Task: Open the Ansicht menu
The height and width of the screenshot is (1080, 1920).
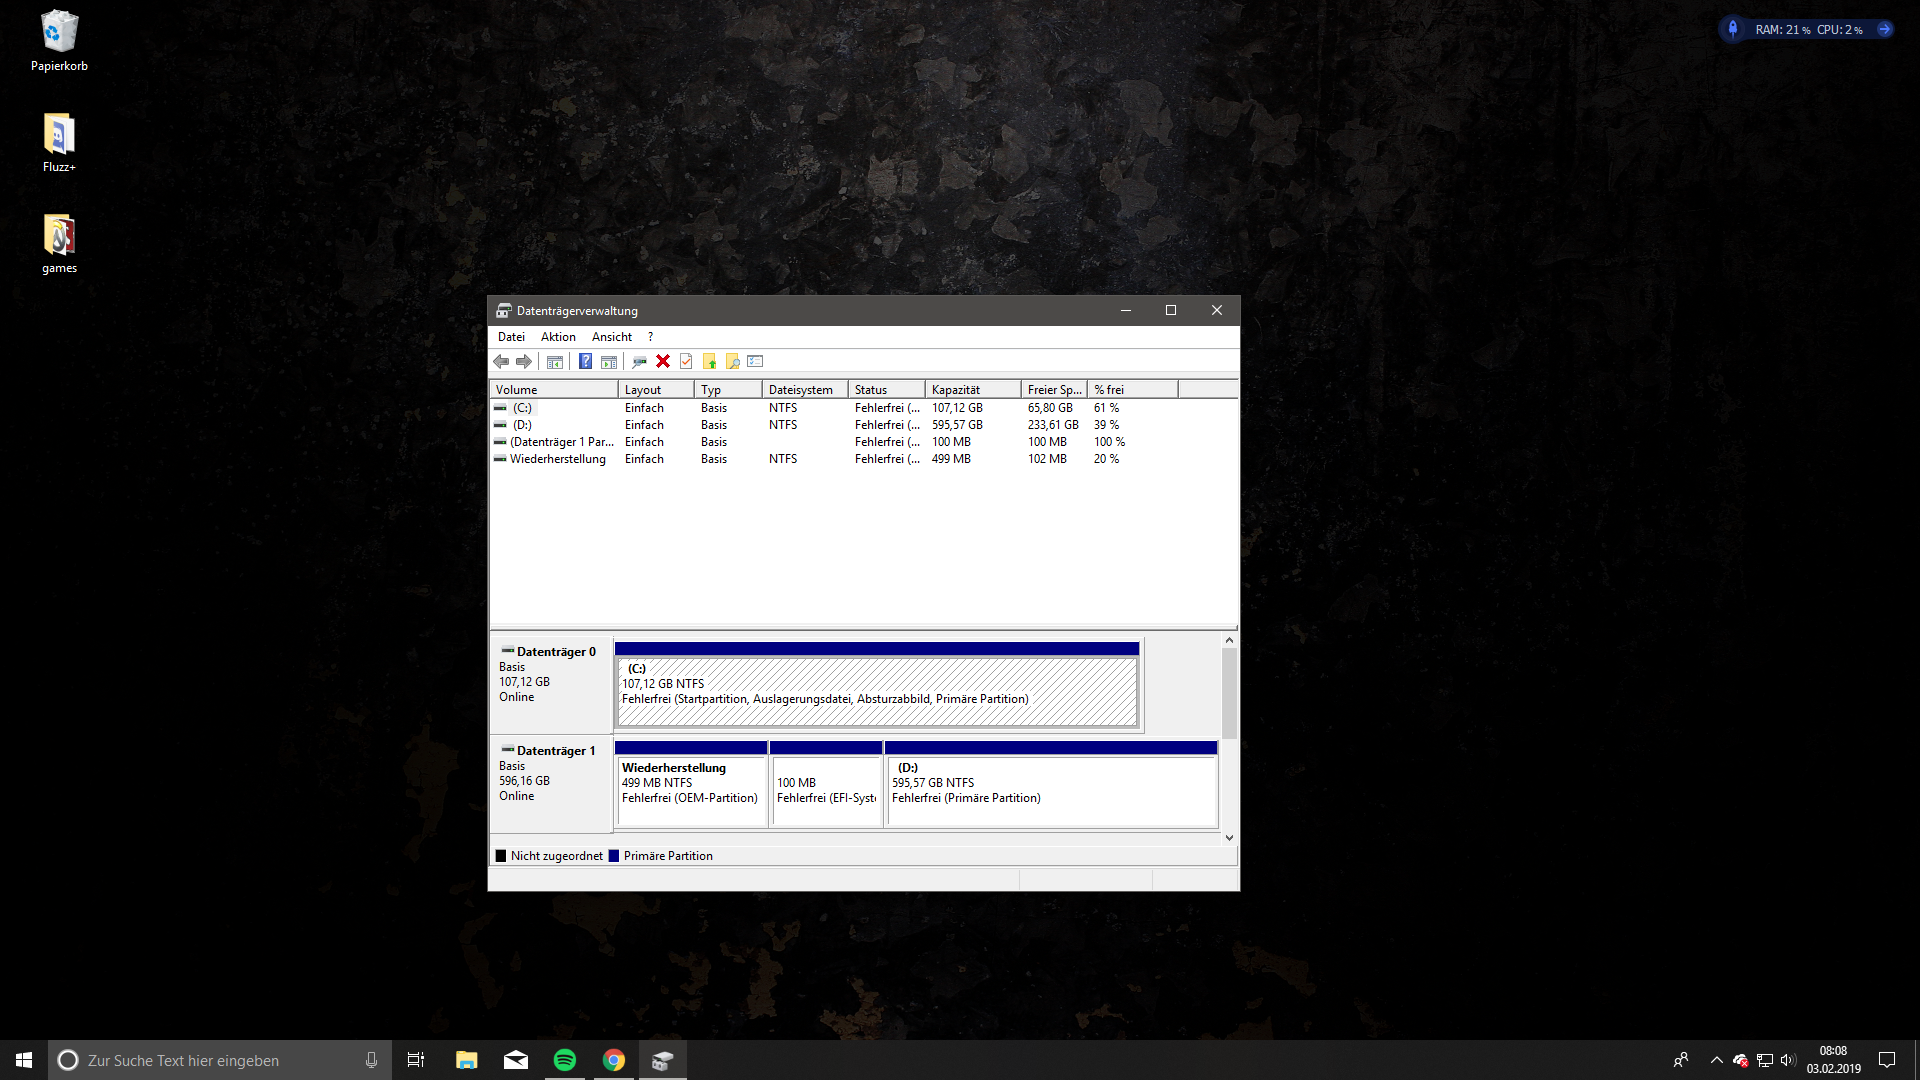Action: 611,337
